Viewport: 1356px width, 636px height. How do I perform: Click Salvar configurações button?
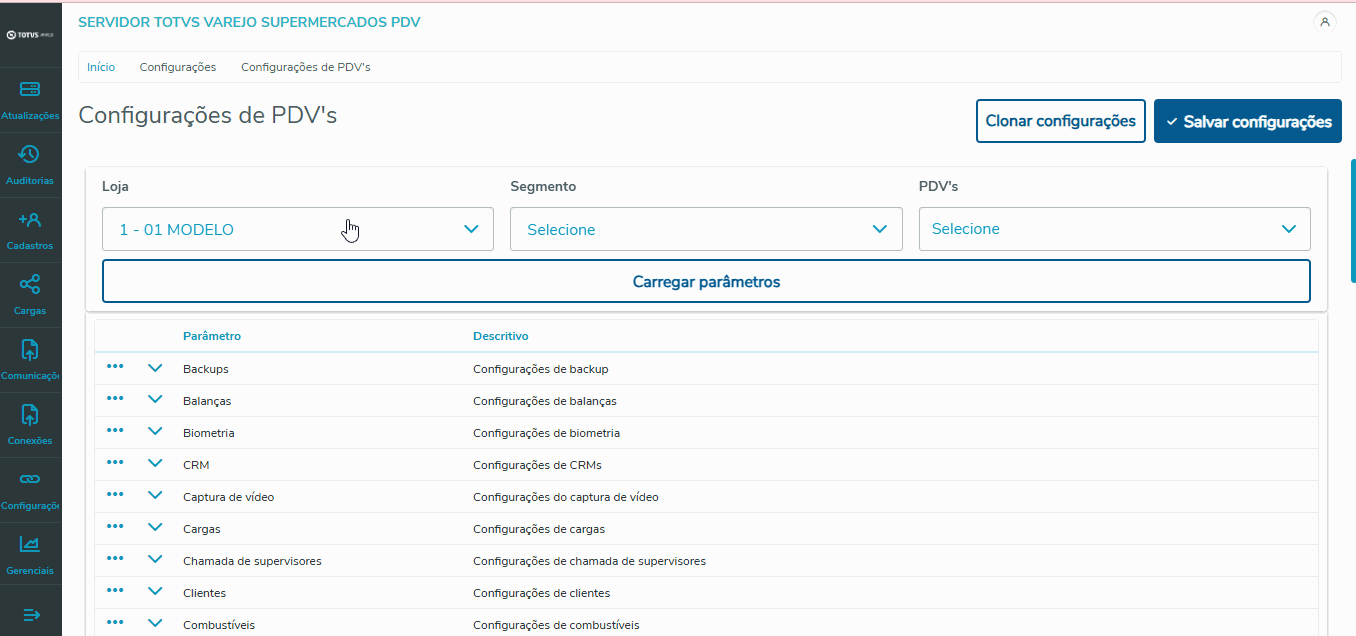[x=1248, y=121]
